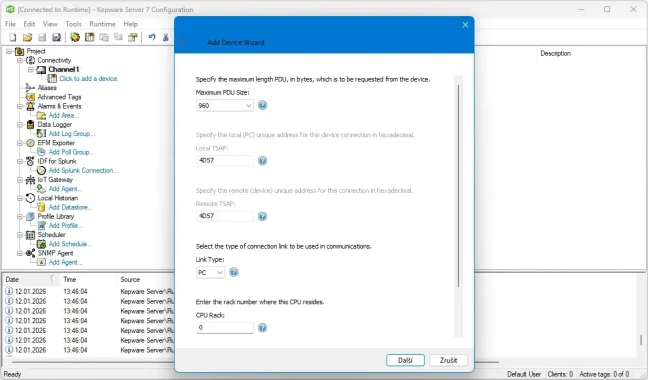Click the New Tag Group toolbar icon
The height and width of the screenshot is (380, 648).
104,38
